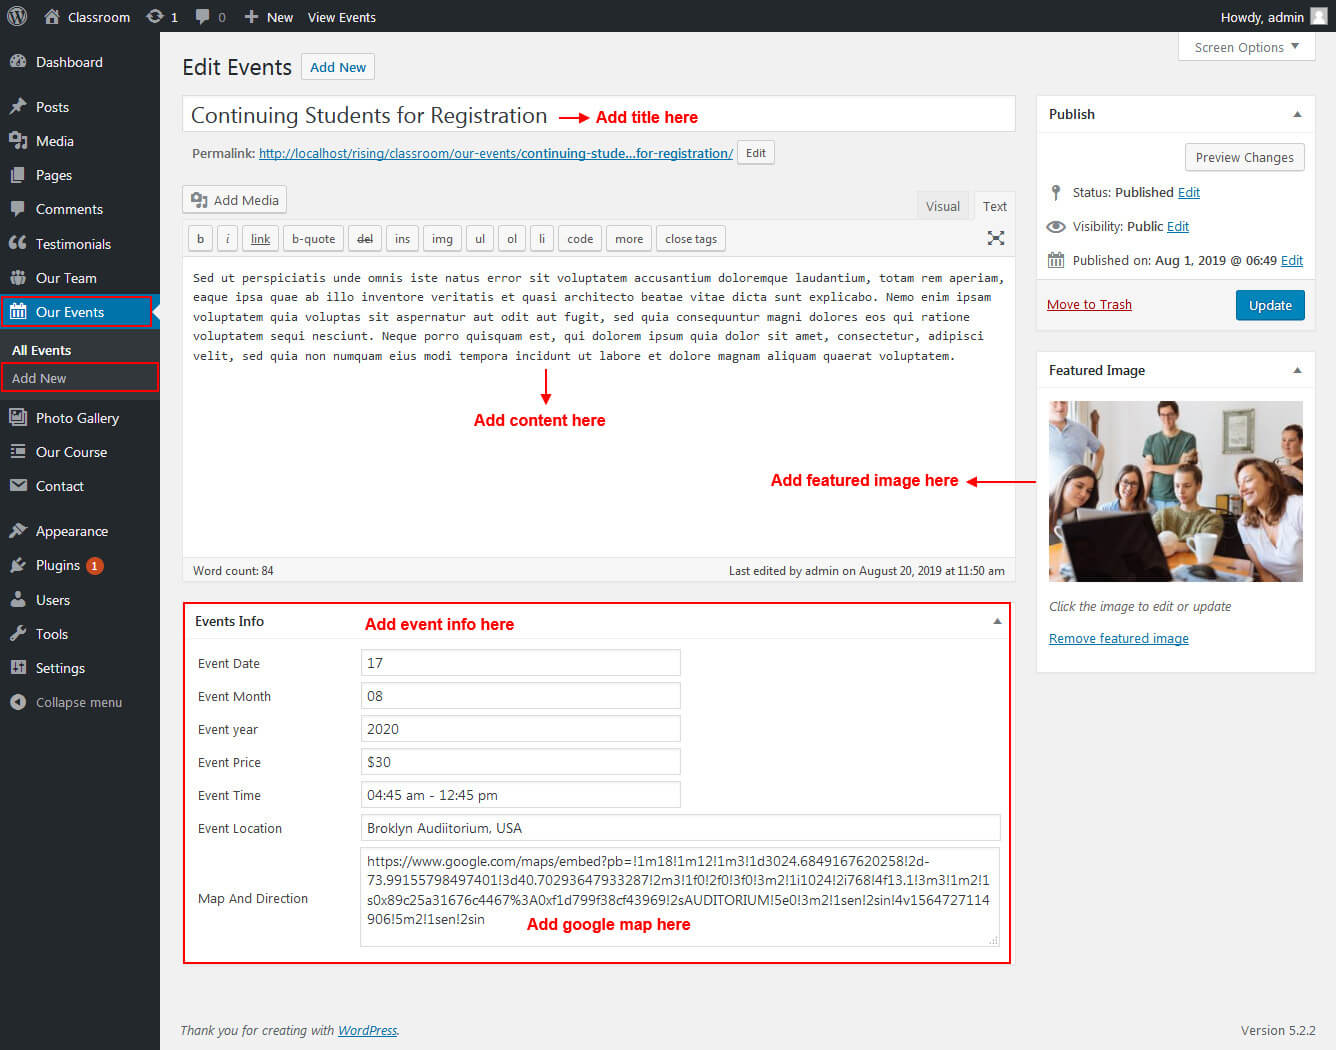Click the featured image thumbnail

[x=1175, y=491]
